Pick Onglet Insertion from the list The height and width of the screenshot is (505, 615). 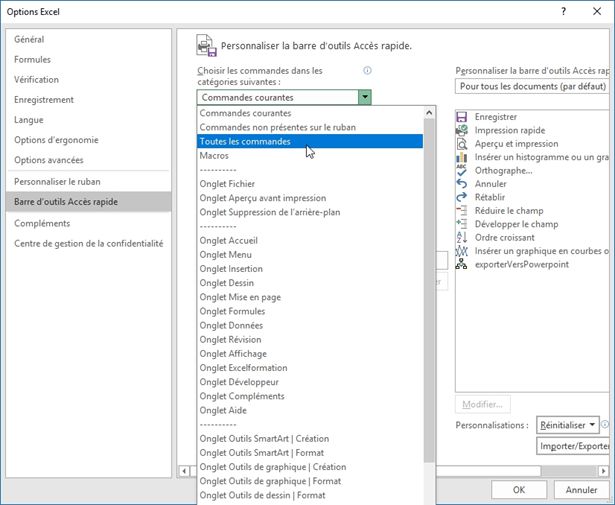pyautogui.click(x=310, y=269)
